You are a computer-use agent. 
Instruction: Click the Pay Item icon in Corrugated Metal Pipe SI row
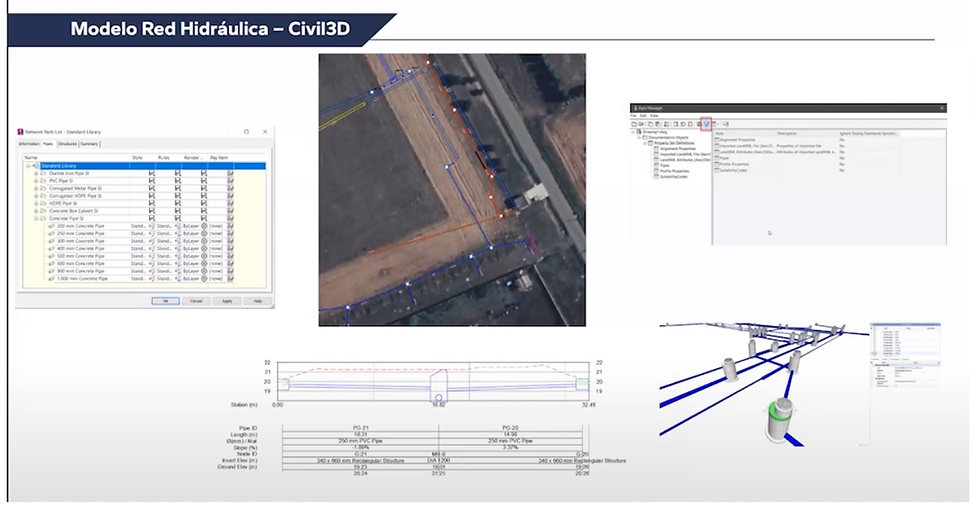point(230,188)
